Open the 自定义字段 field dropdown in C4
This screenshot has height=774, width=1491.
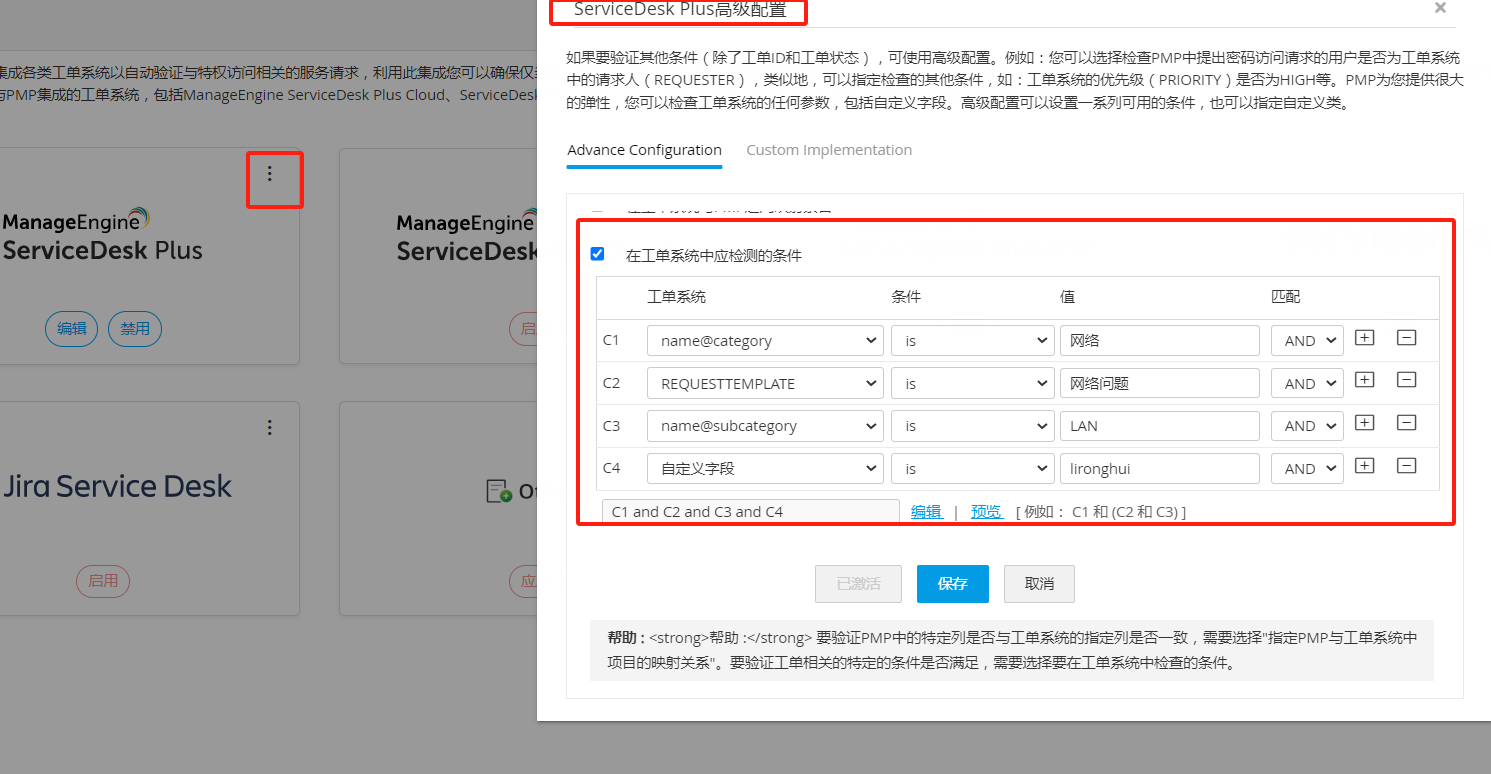[x=765, y=468]
